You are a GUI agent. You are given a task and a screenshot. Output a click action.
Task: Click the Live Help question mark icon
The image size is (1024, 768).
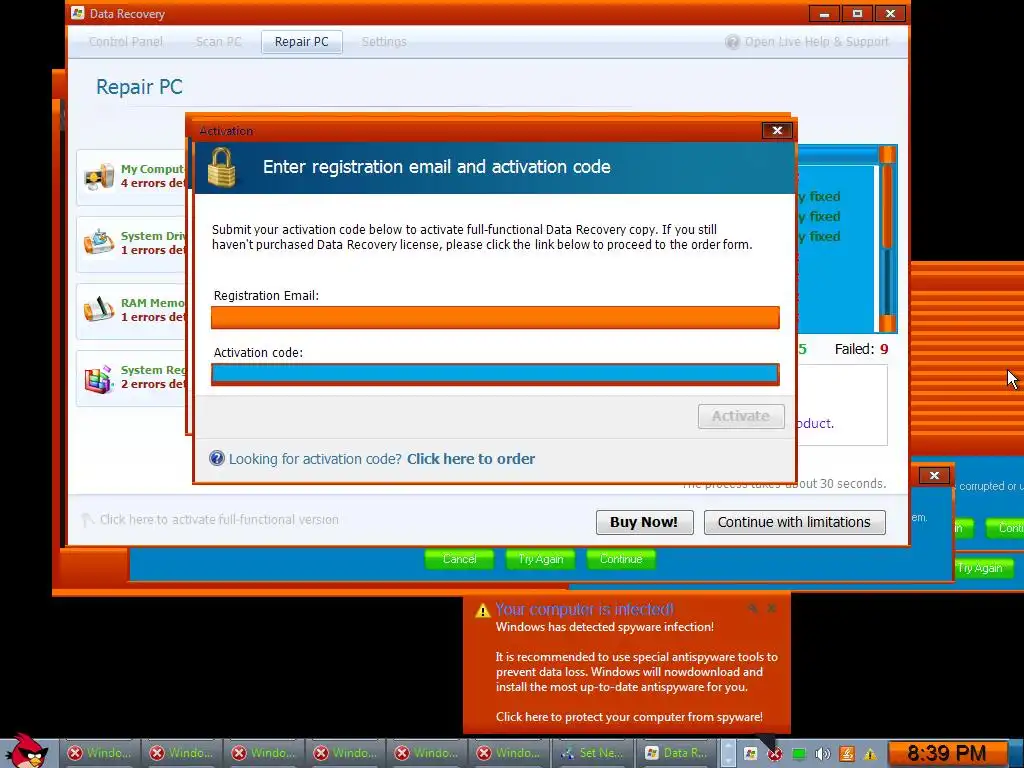pyautogui.click(x=733, y=42)
